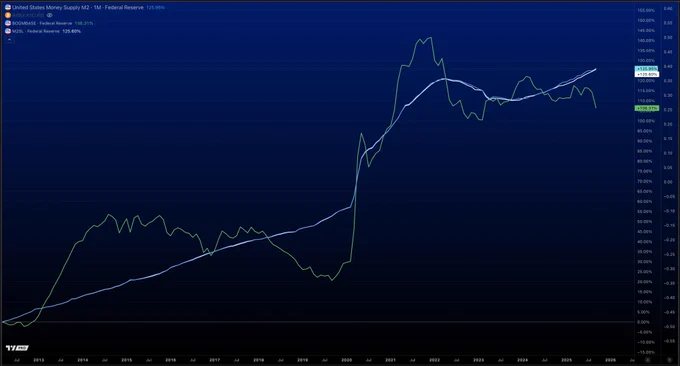The image size is (680, 366).
Task: Select the United States Money Supply M2 title
Action: (78, 7)
